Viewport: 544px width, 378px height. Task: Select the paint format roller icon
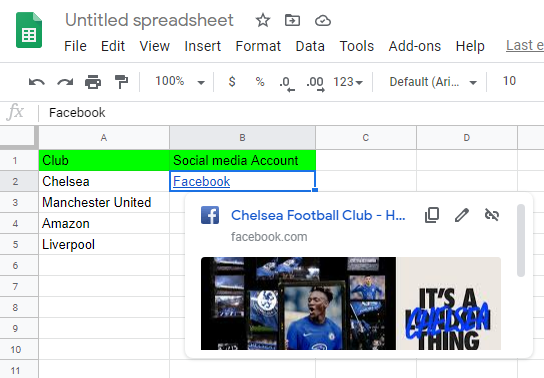[121, 82]
